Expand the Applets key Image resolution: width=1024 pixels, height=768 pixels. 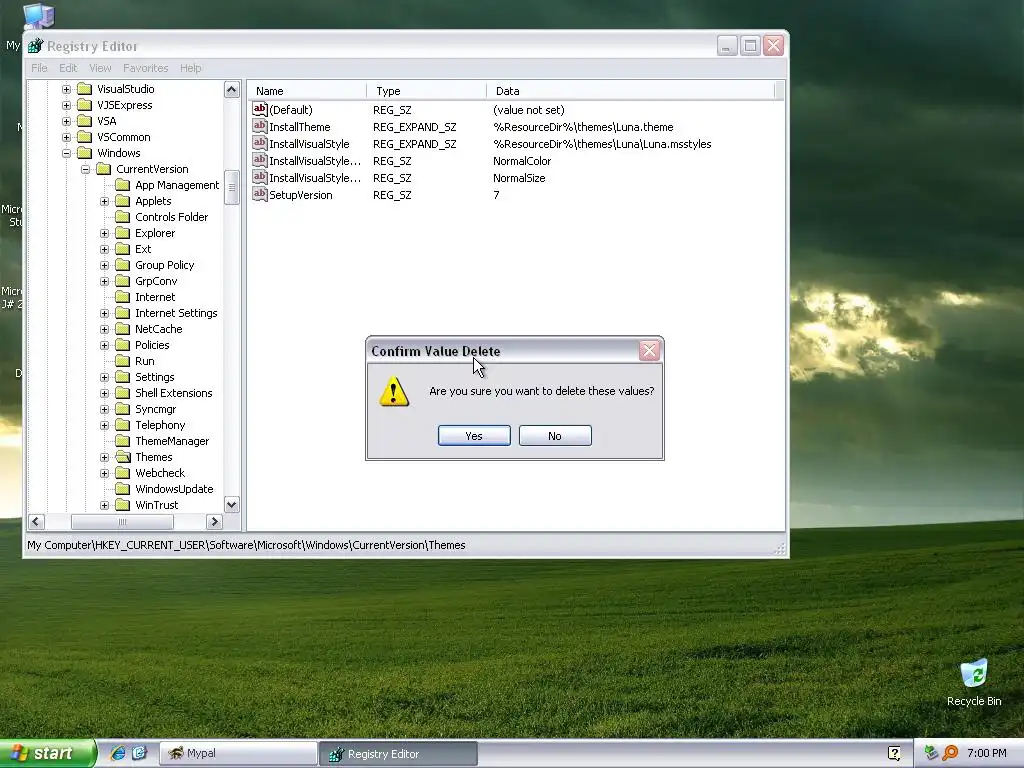click(x=104, y=201)
